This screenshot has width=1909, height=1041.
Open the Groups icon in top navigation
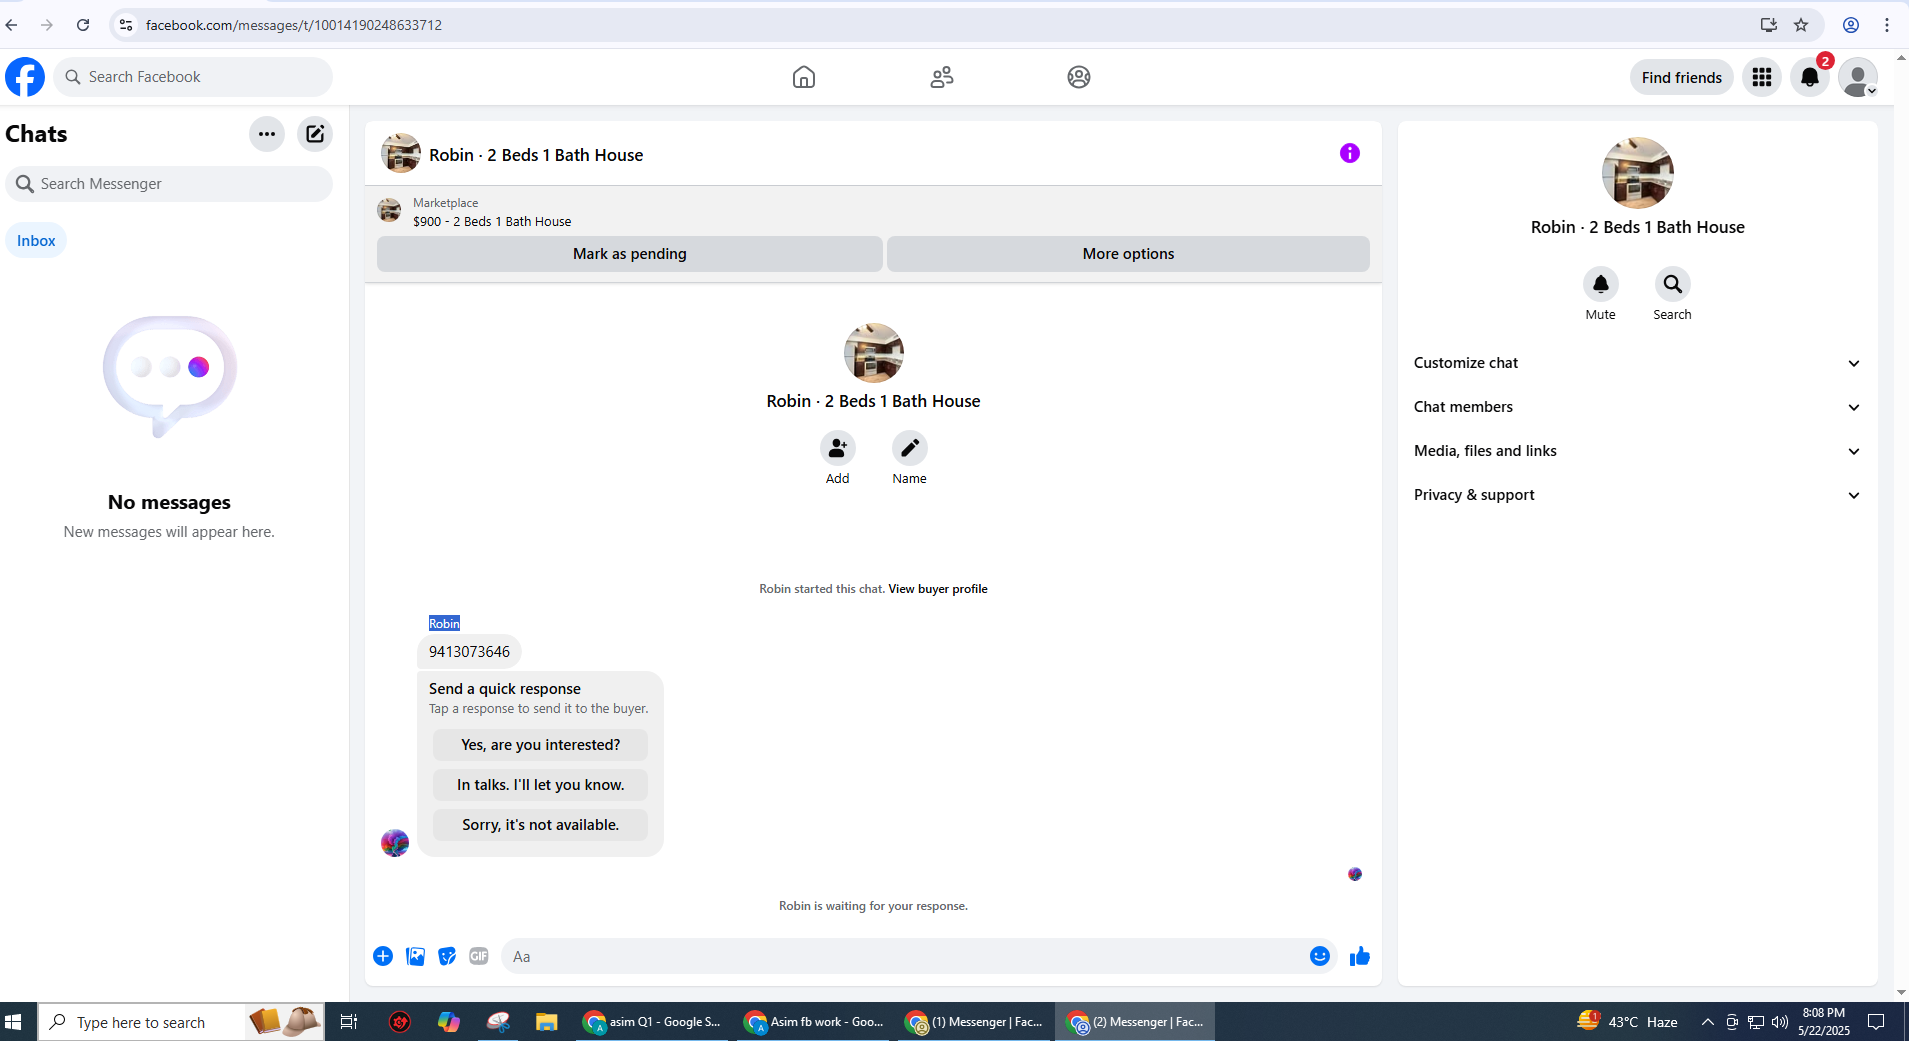1079,77
